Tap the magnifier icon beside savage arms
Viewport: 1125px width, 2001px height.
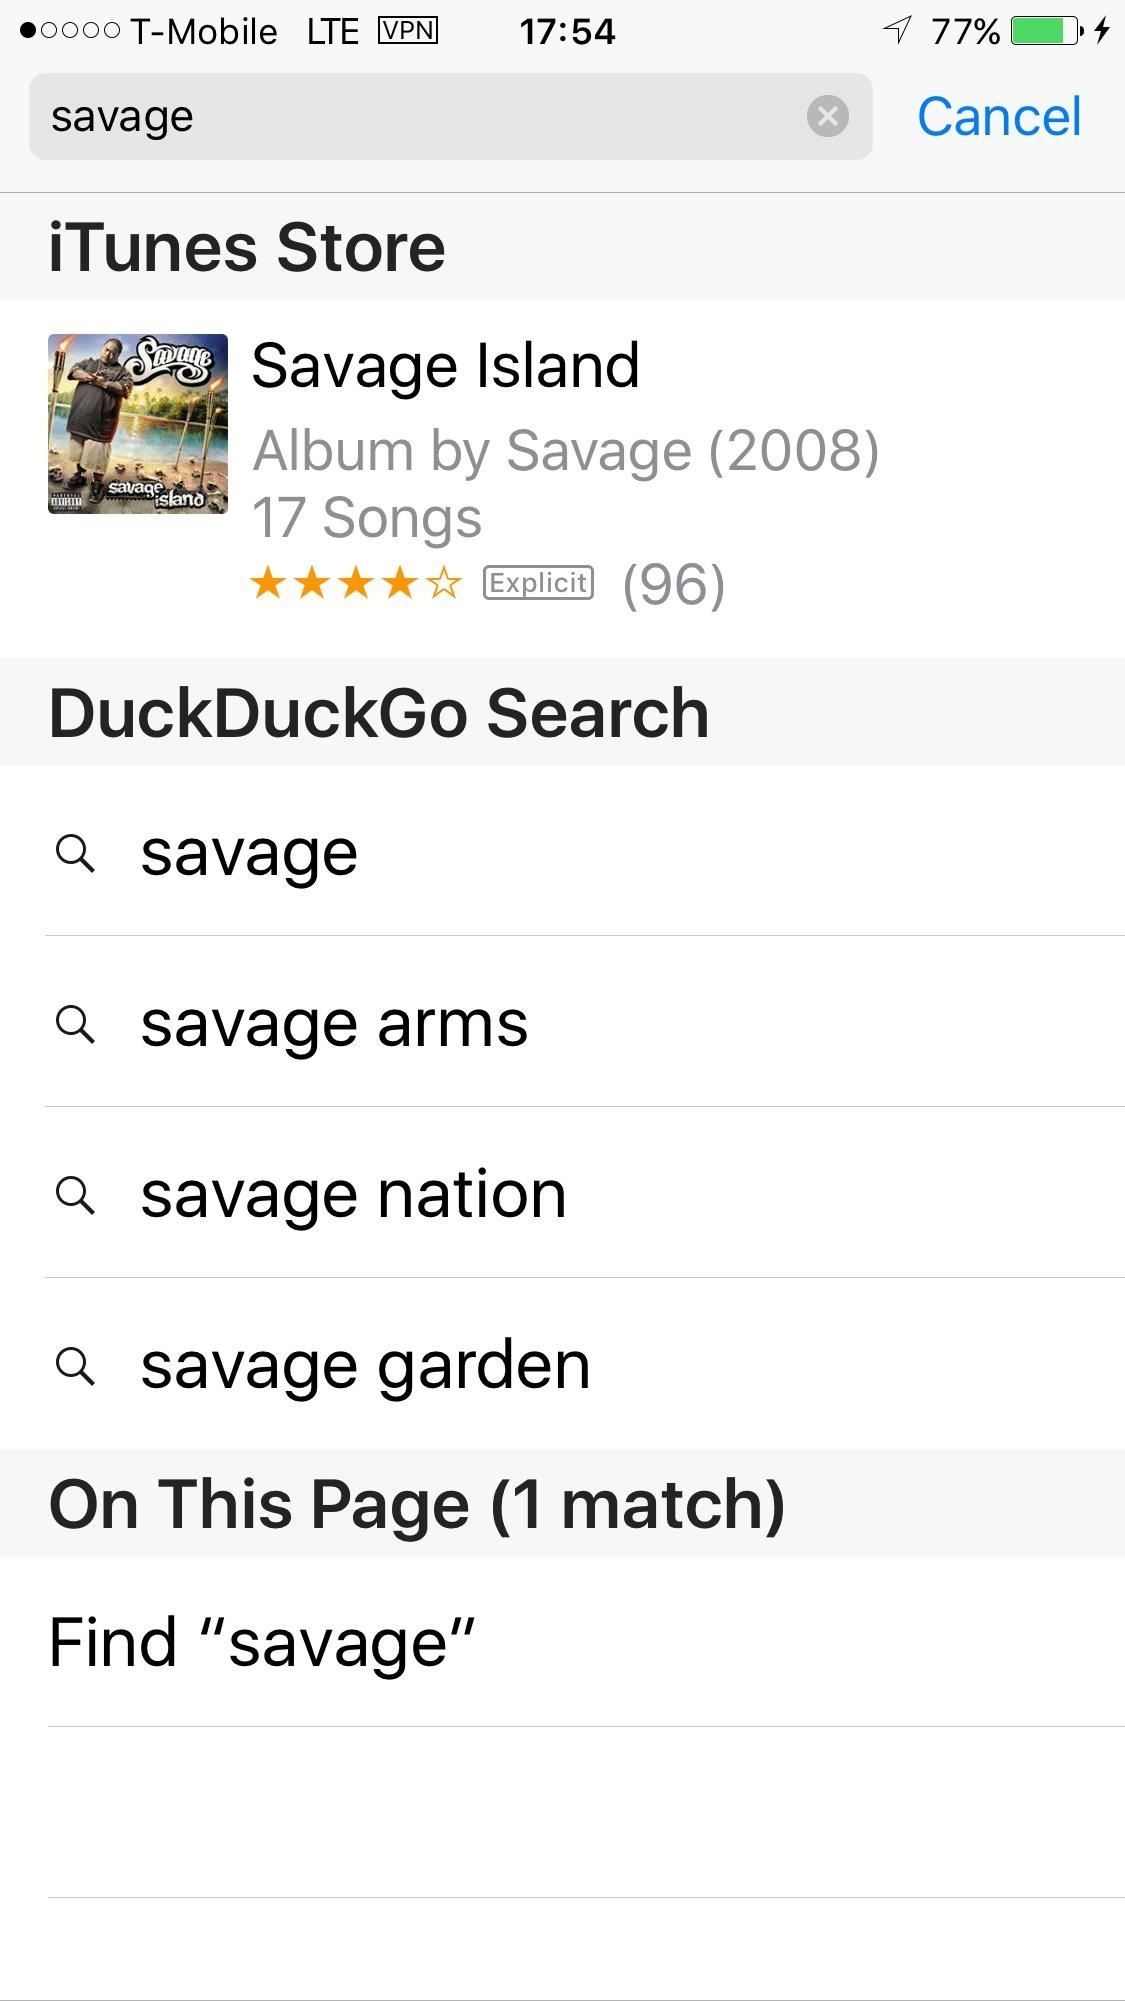pos(75,1024)
